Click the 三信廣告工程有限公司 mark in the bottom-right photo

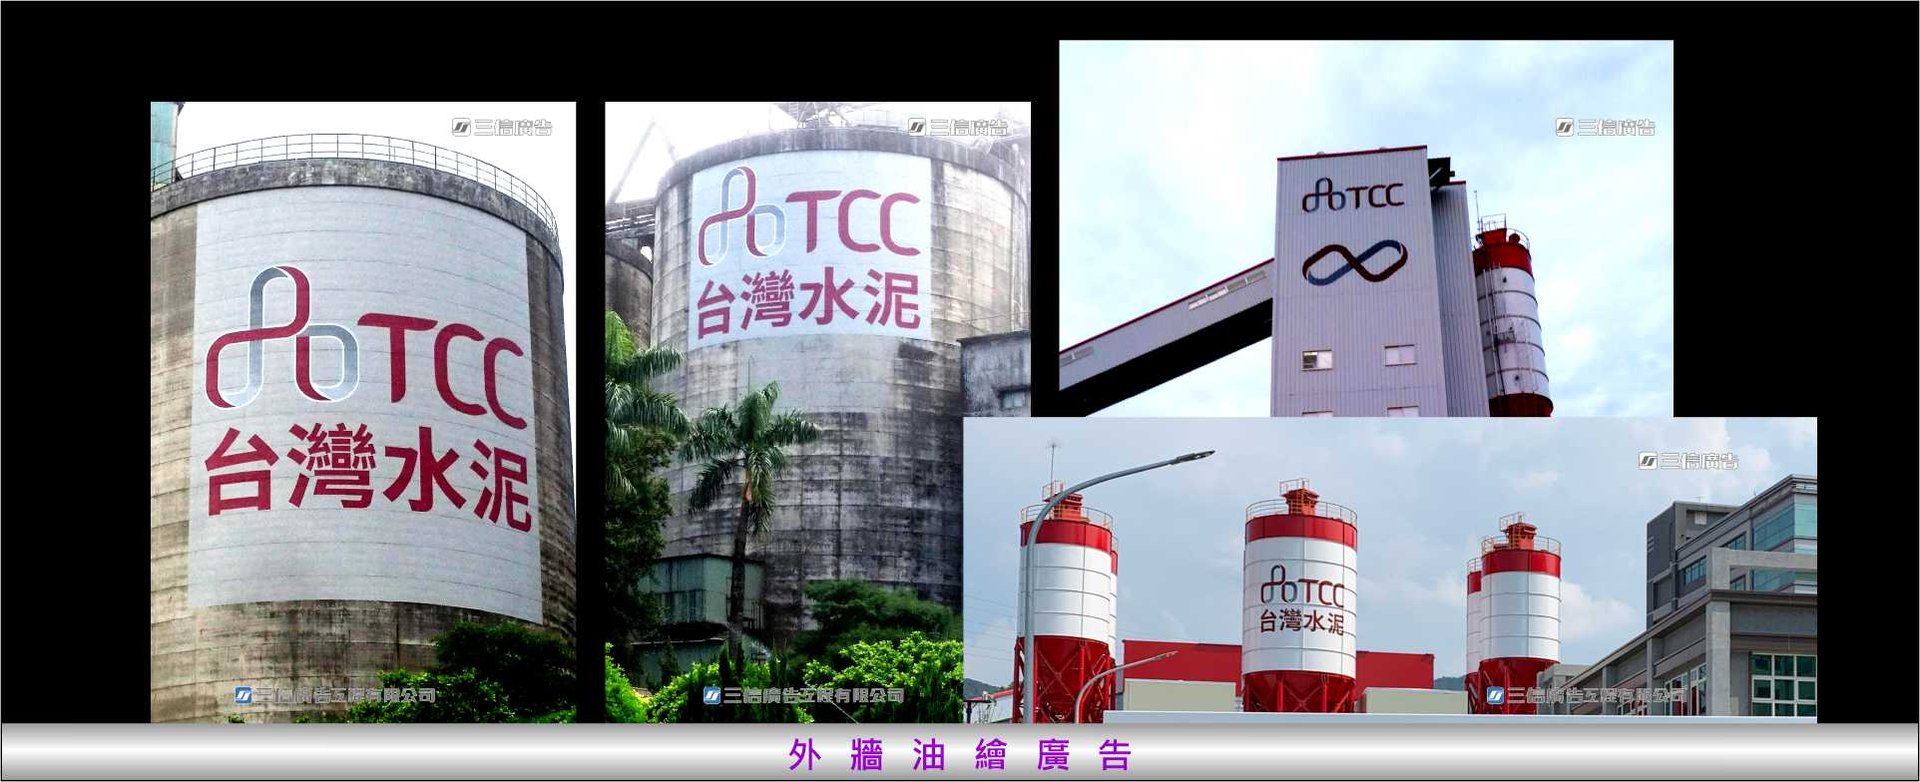[x=1585, y=695]
